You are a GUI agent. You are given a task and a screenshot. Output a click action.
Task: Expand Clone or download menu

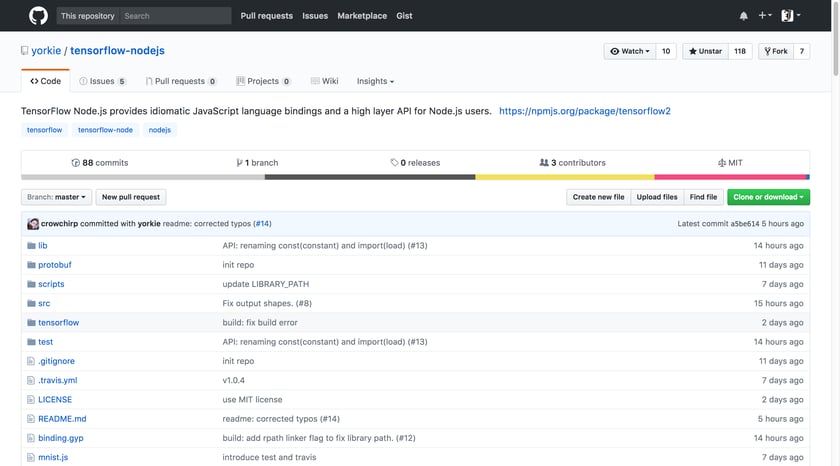click(768, 197)
